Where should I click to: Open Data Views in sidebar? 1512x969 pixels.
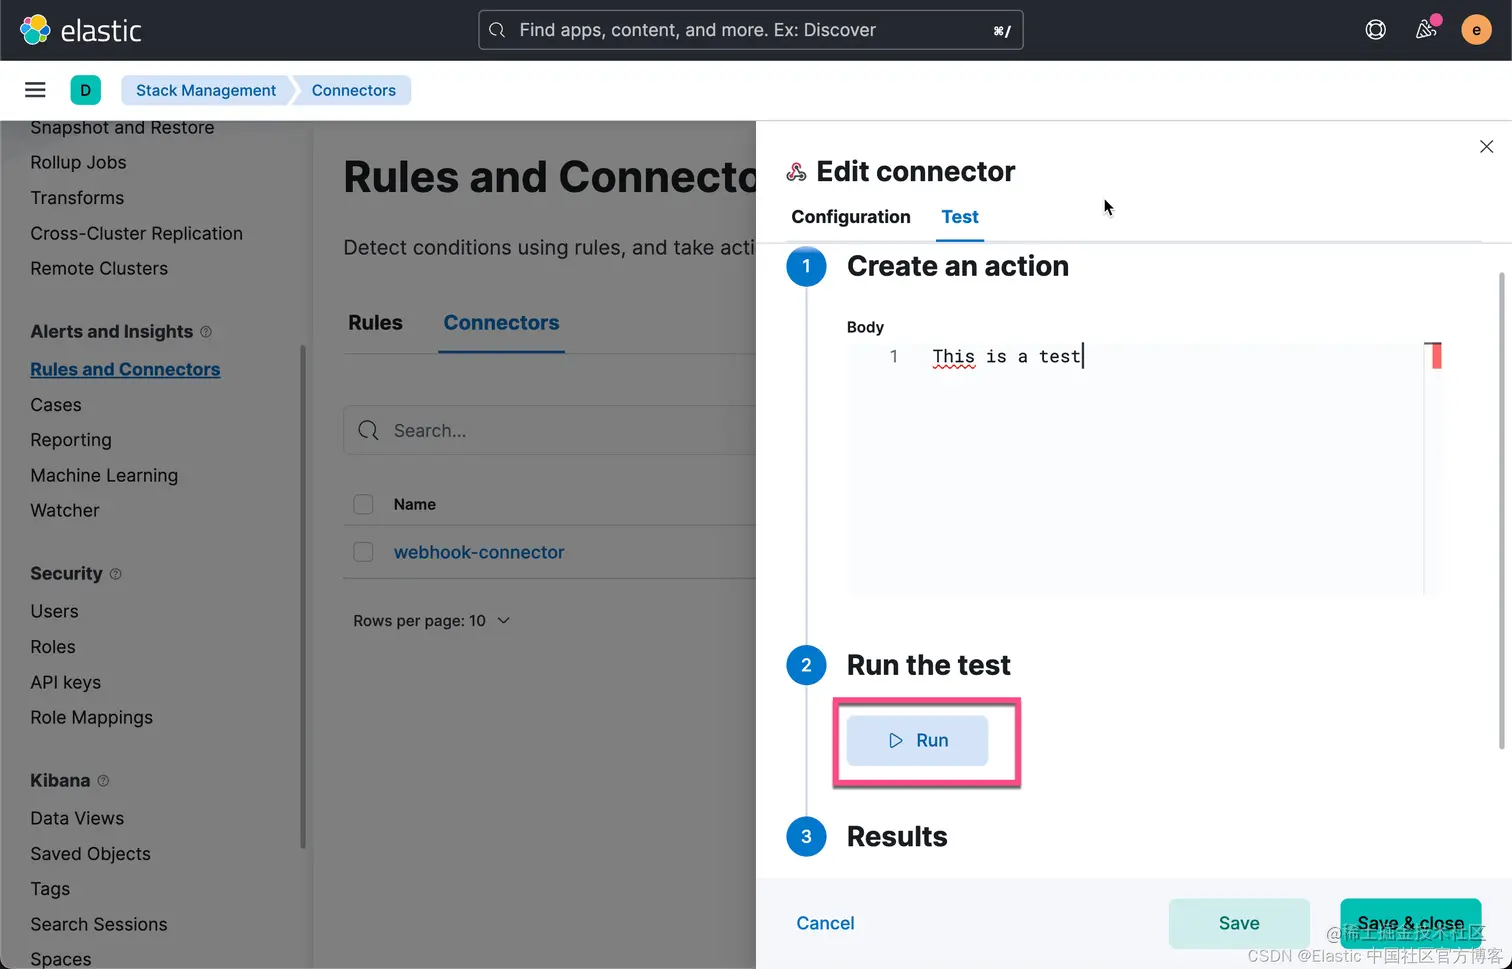coord(77,819)
